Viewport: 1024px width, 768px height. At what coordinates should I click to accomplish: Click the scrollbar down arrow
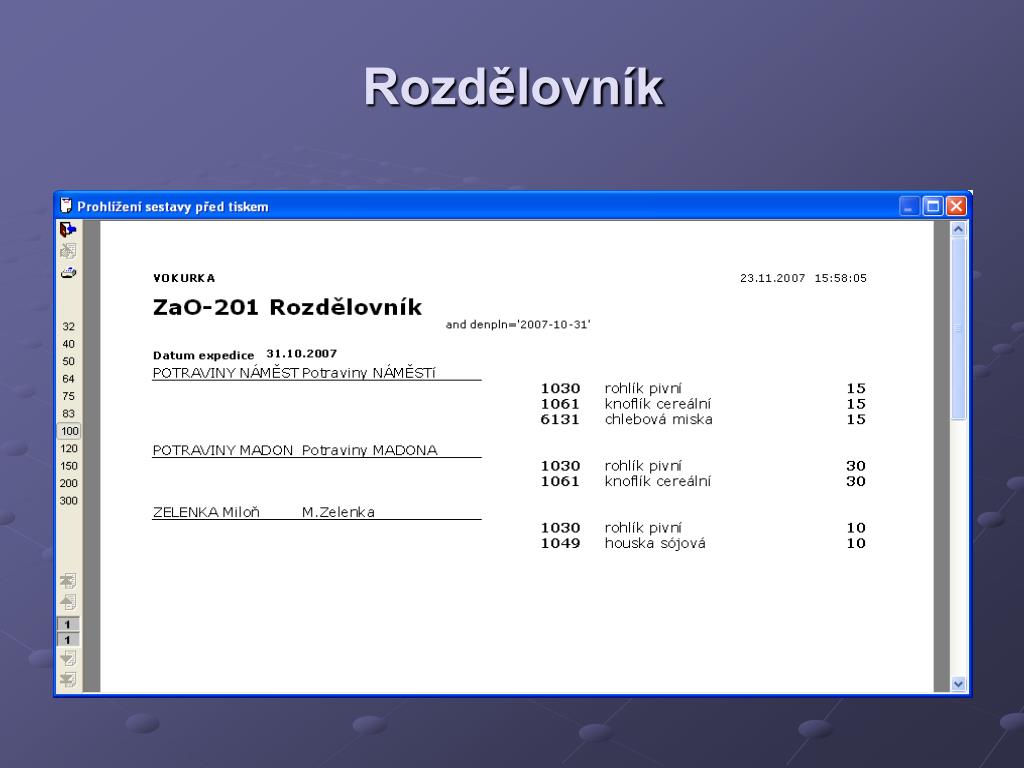coord(958,684)
